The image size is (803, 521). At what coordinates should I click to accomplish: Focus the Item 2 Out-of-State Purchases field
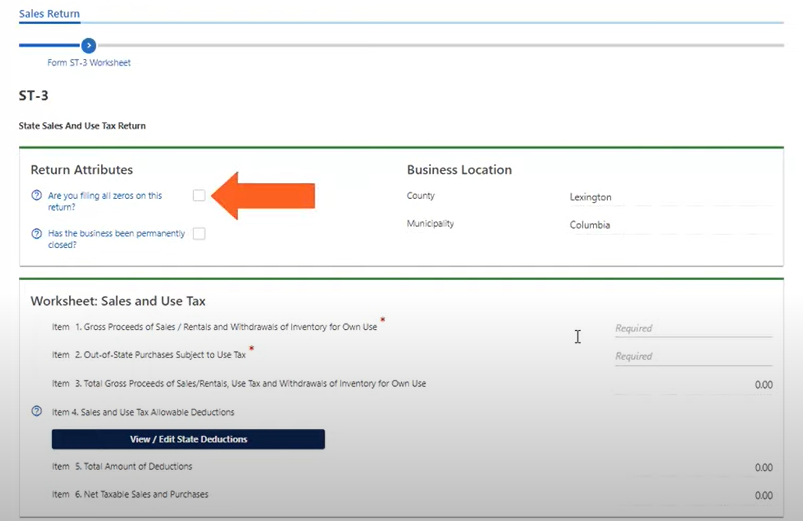pyautogui.click(x=693, y=357)
